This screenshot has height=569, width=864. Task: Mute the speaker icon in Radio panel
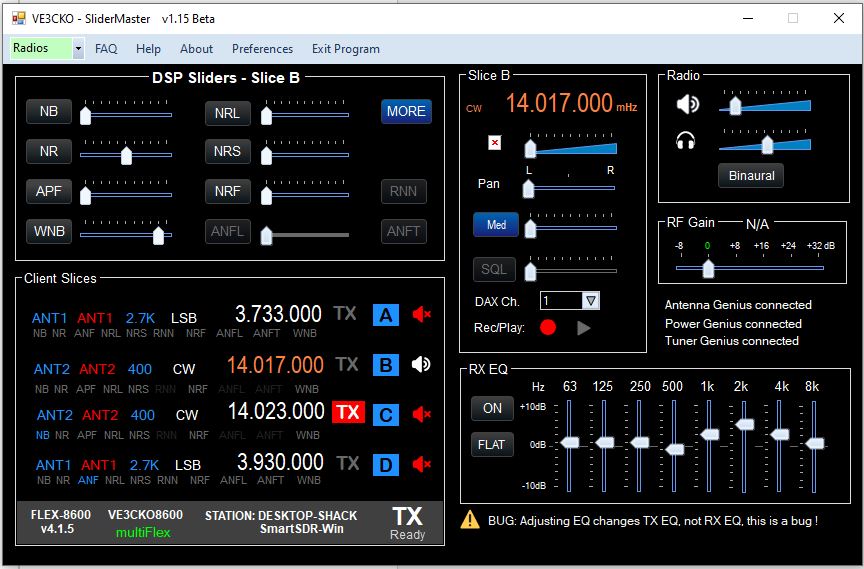pyautogui.click(x=687, y=104)
